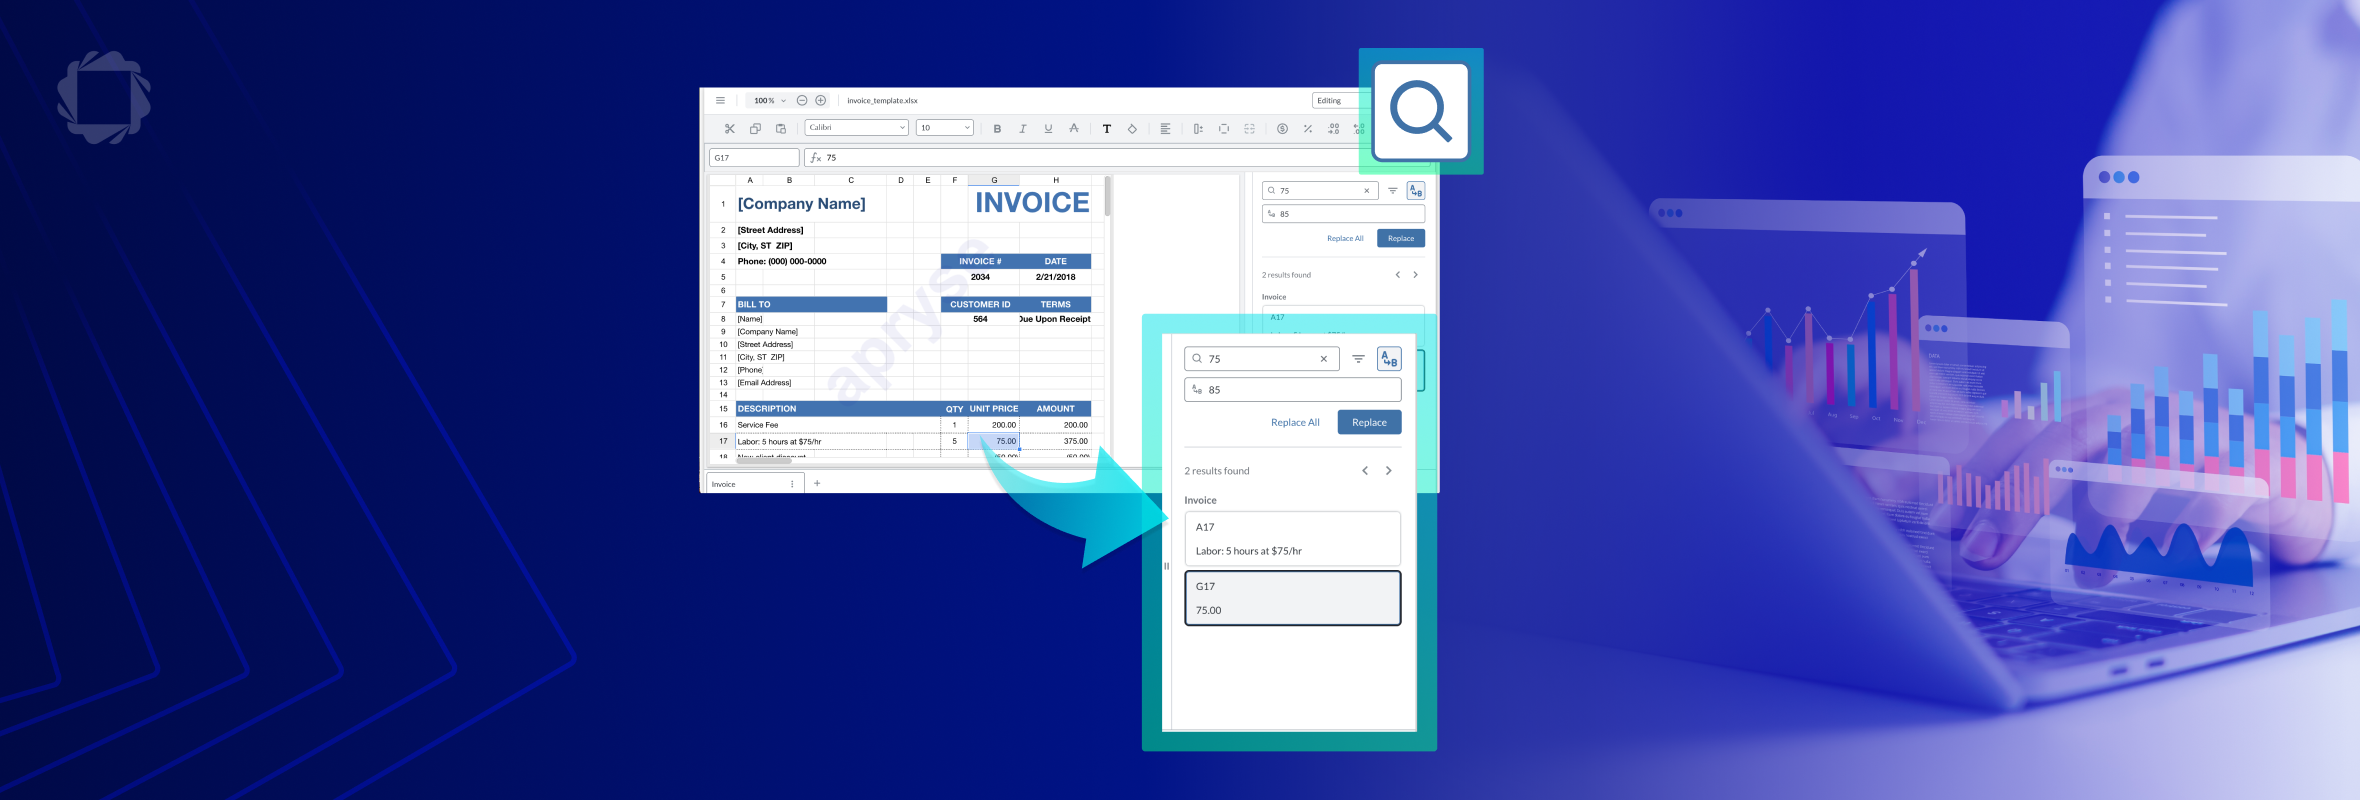The height and width of the screenshot is (800, 2360).
Task: Select column G header in the spreadsheet
Action: coord(994,180)
